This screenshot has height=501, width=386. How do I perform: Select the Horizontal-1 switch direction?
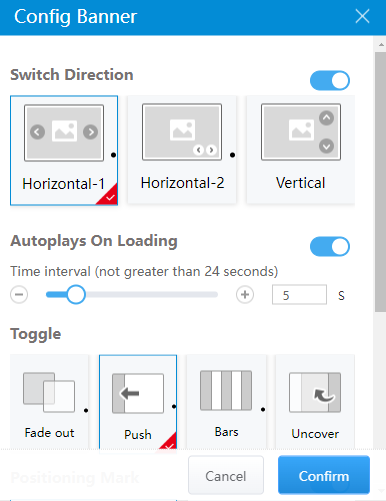click(x=64, y=150)
